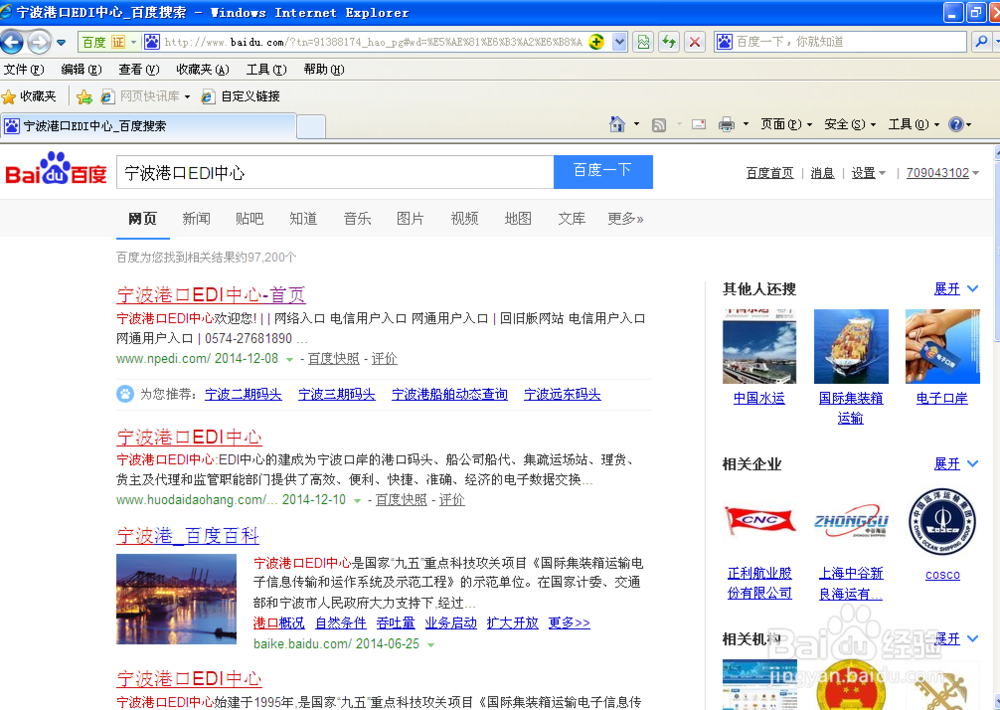
Task: Click the COSCO round emblem logo
Action: coord(942,521)
